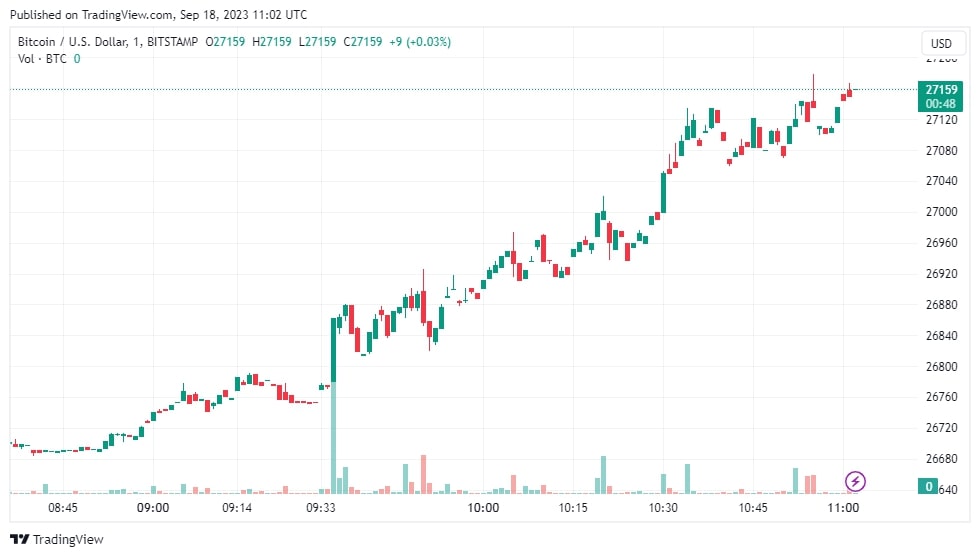This screenshot has width=980, height=557.
Task: Click the 10:00 time axis label
Action: [x=483, y=508]
